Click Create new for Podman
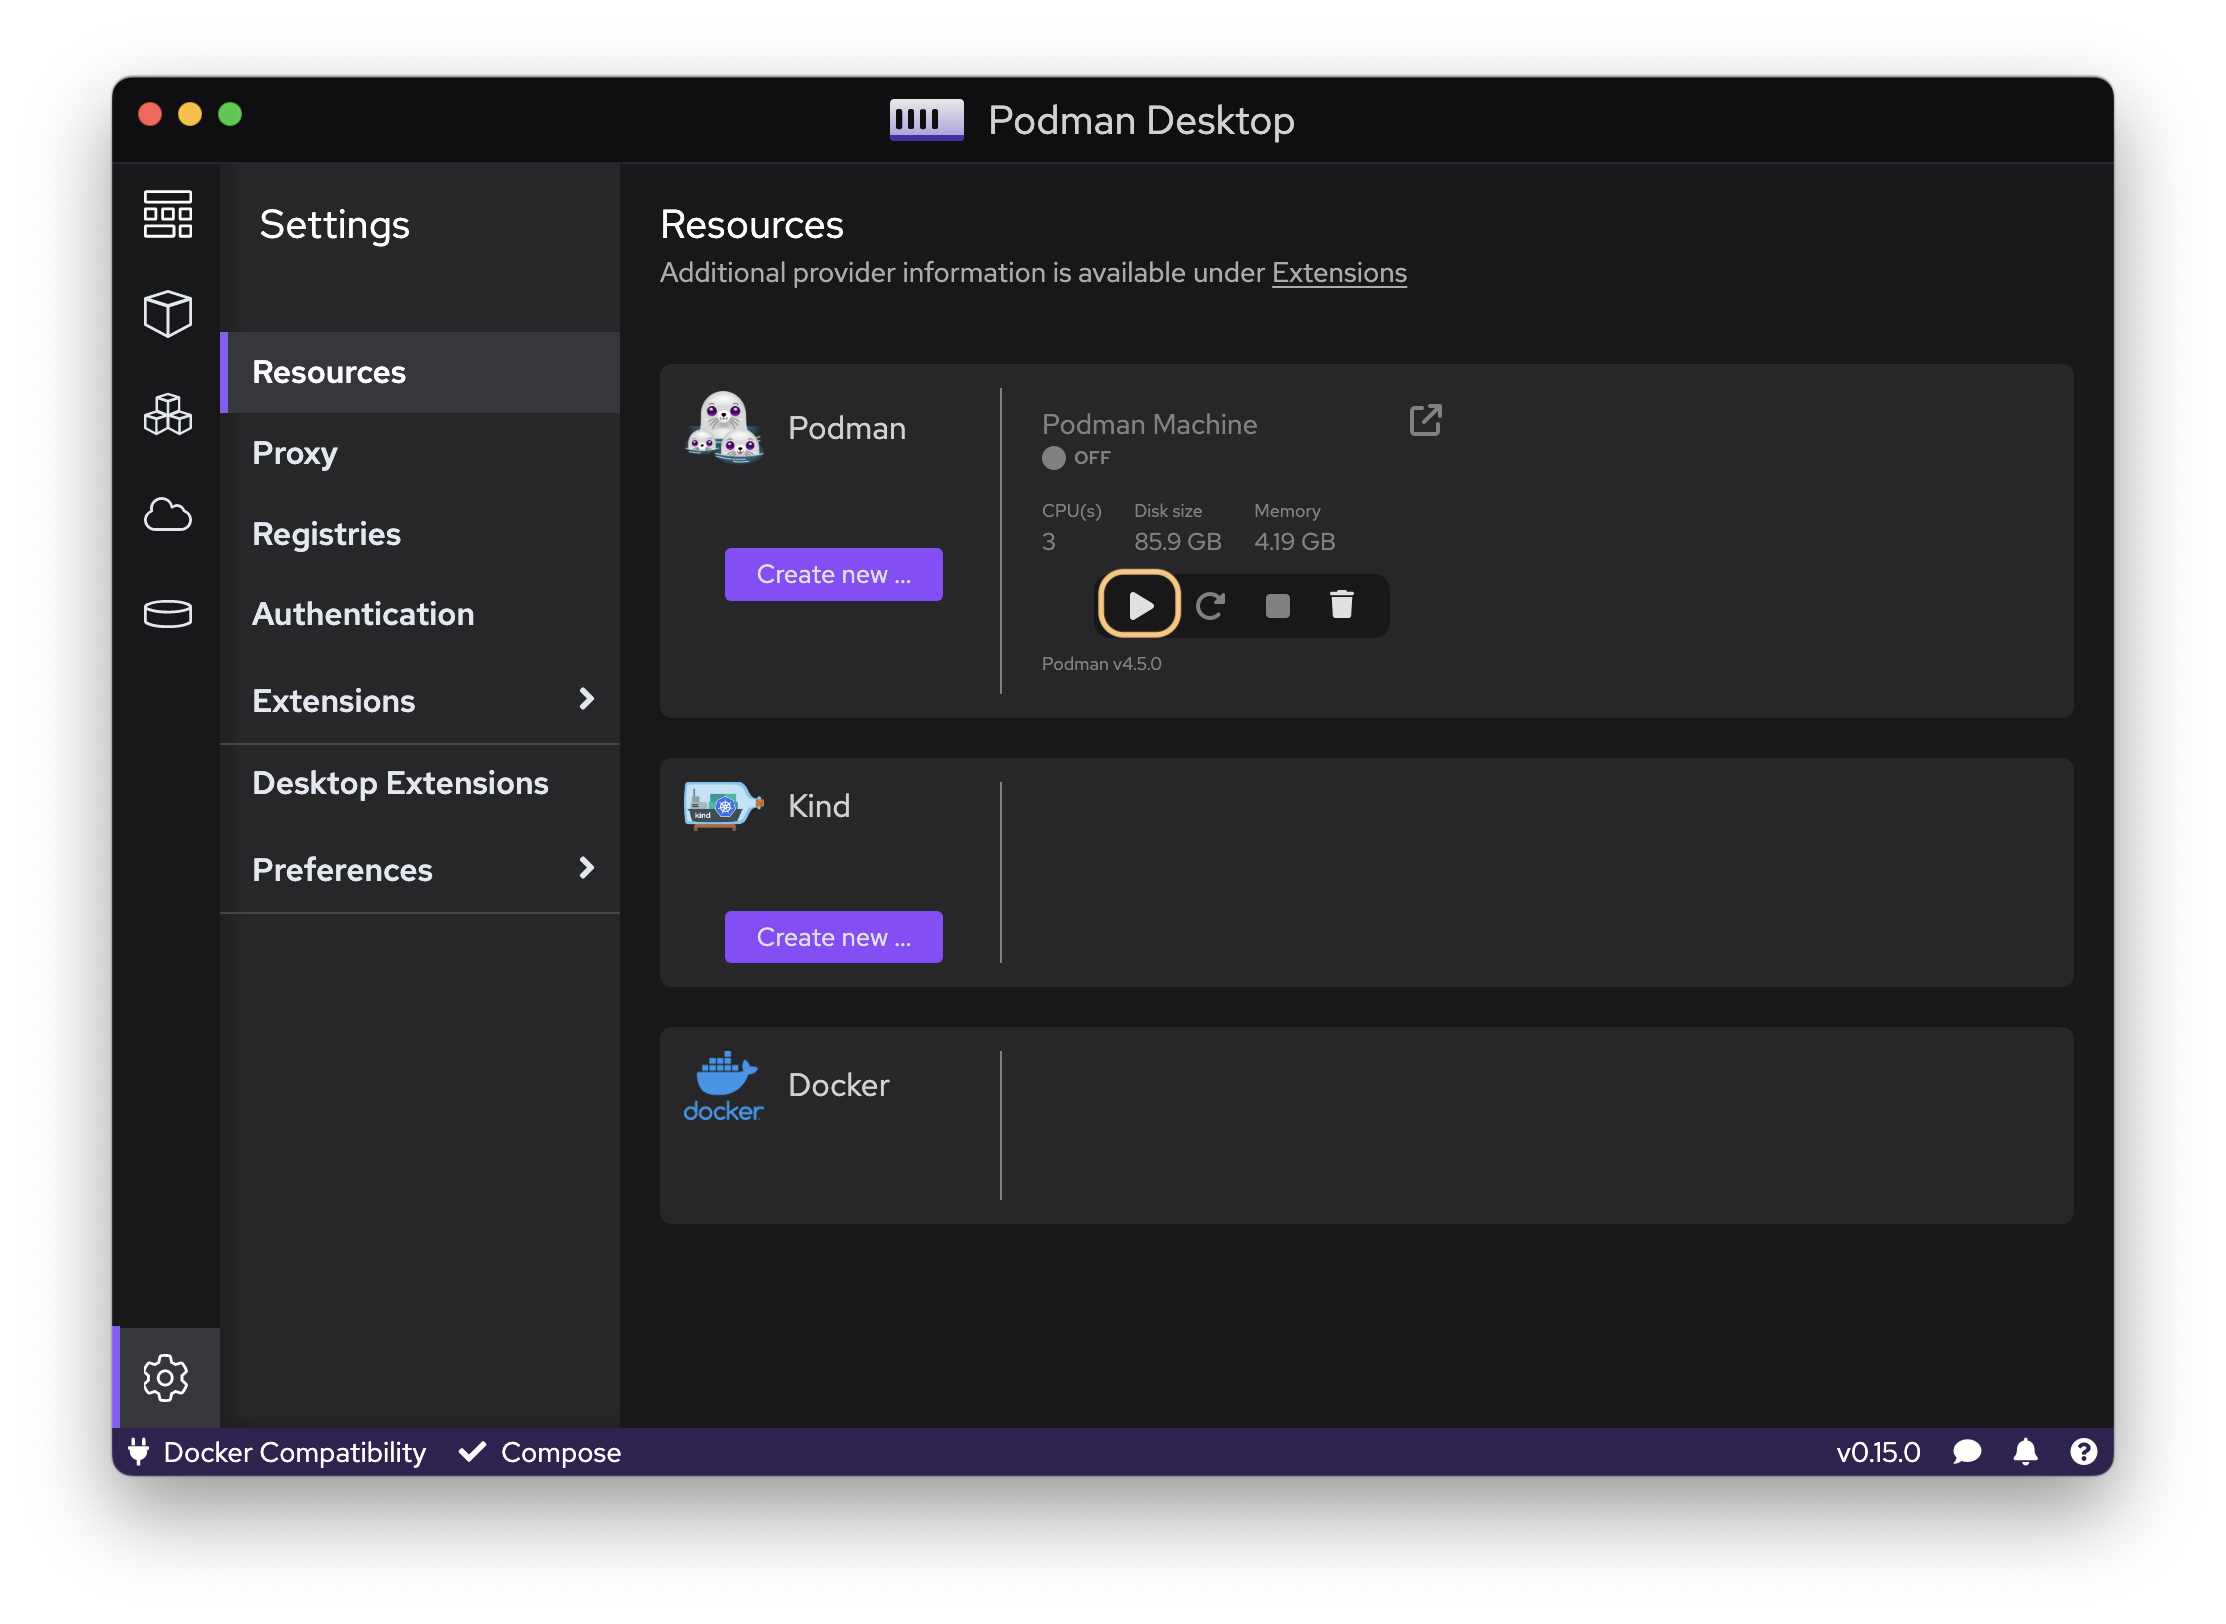The image size is (2226, 1624). [833, 574]
